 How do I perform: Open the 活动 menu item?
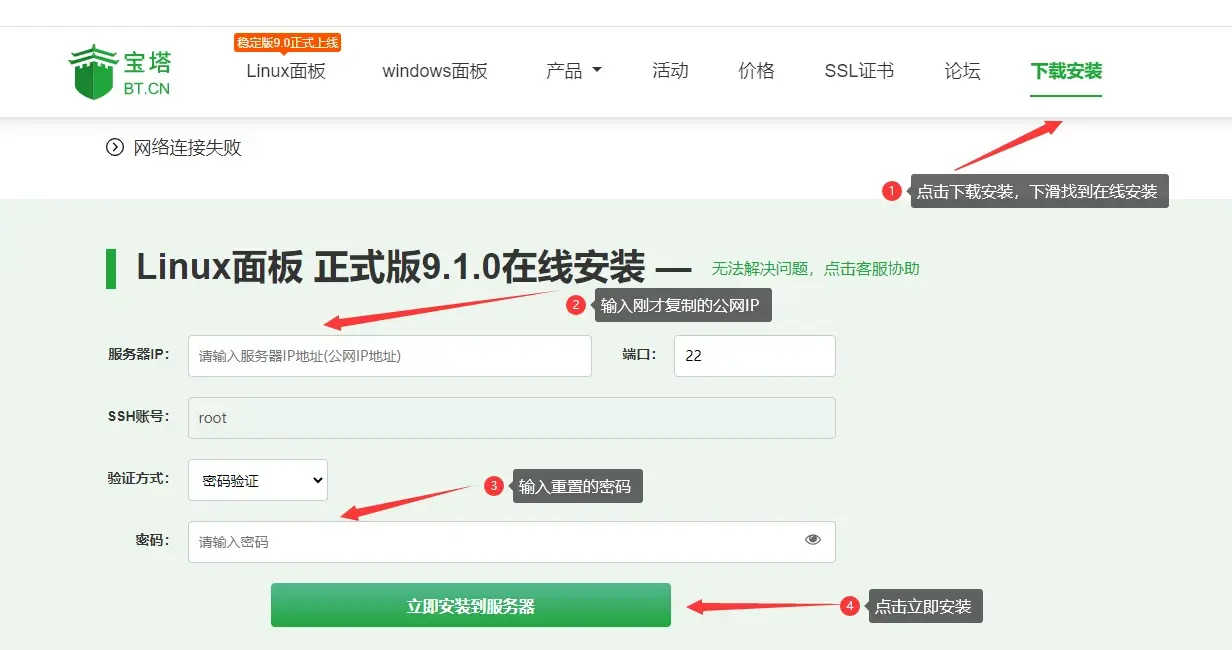click(x=670, y=71)
